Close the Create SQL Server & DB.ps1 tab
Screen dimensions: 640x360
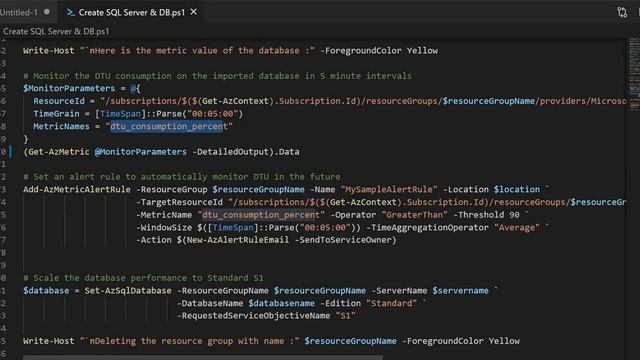(x=194, y=12)
